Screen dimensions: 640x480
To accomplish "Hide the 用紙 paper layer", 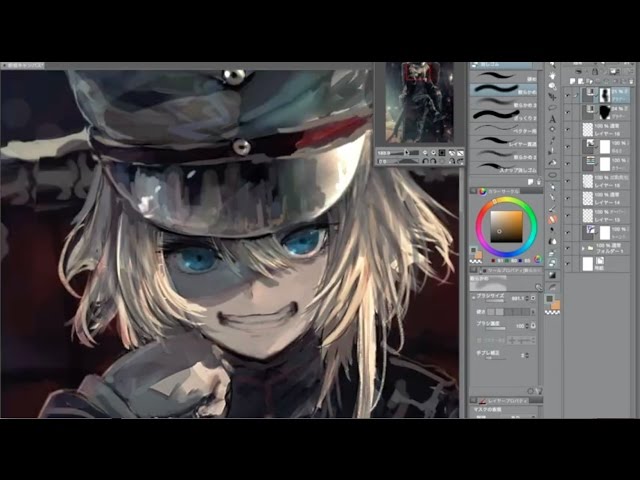I will pyautogui.click(x=567, y=264).
